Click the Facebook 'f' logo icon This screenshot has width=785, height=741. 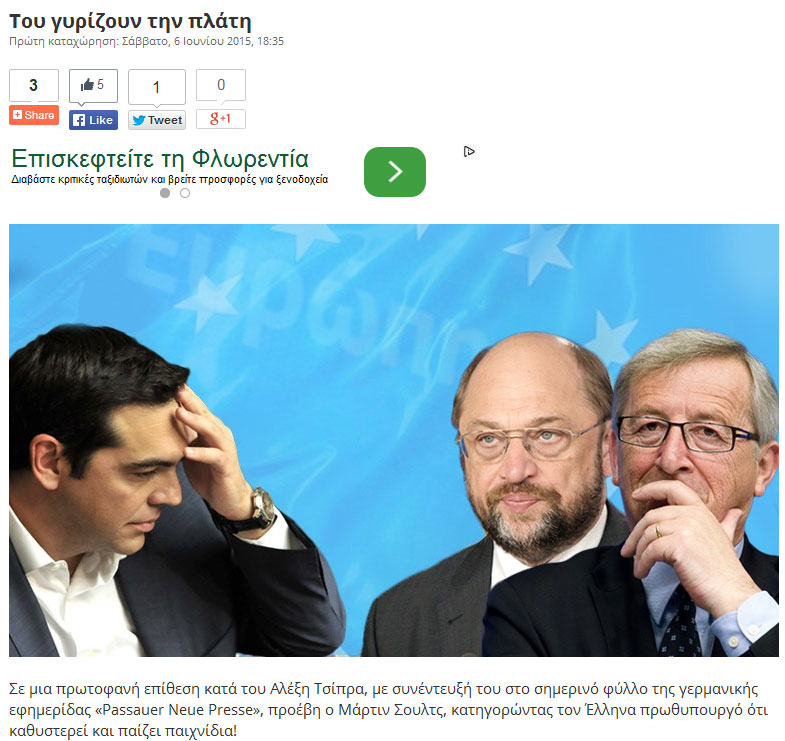[79, 120]
